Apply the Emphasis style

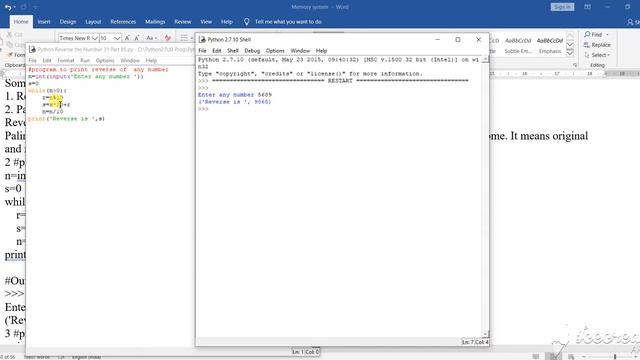[550, 45]
